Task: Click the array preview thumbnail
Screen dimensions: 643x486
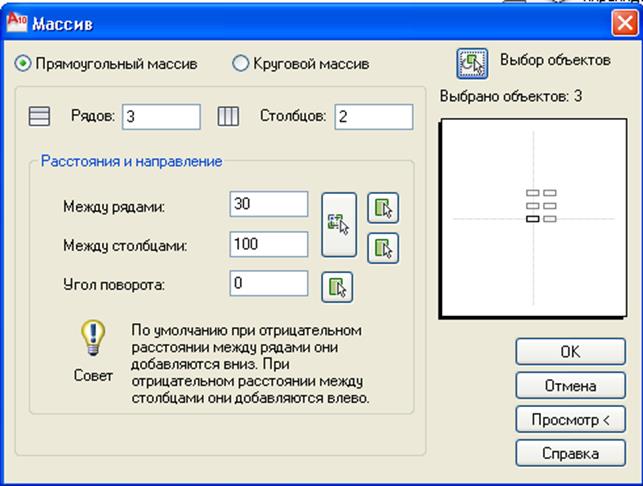Action: pos(533,219)
